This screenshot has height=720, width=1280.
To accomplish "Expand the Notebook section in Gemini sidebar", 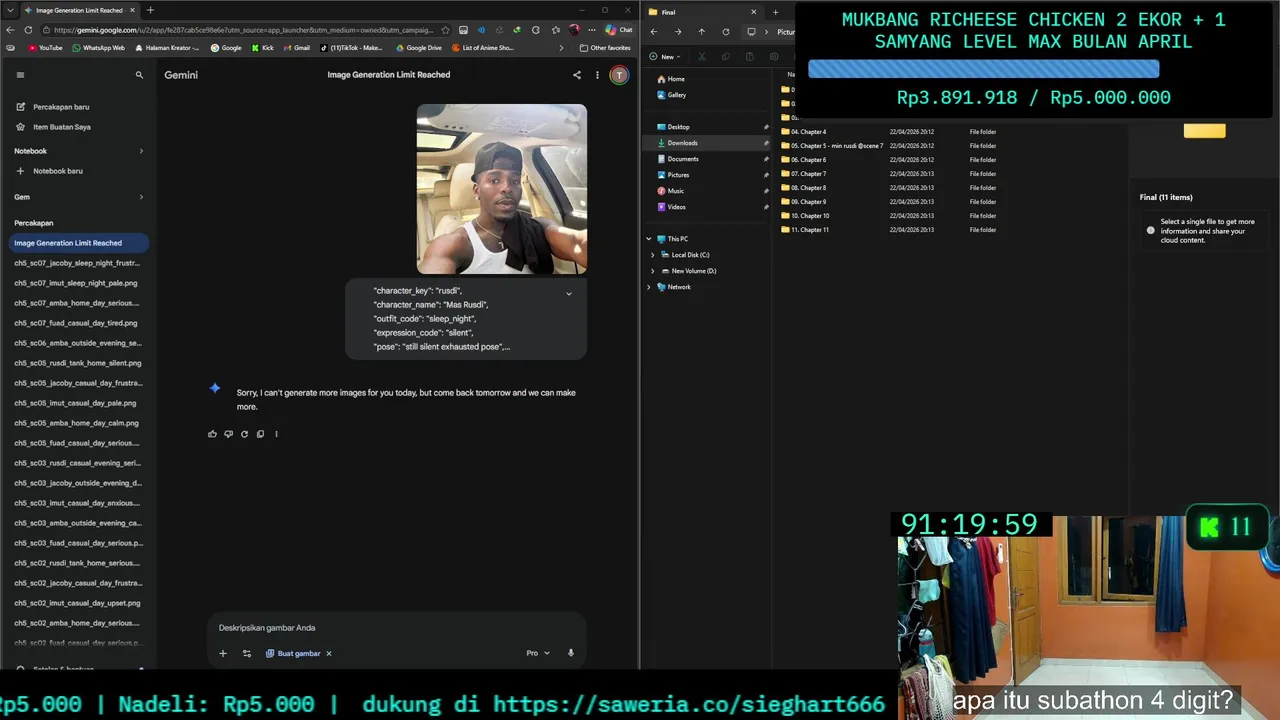I will tap(141, 151).
